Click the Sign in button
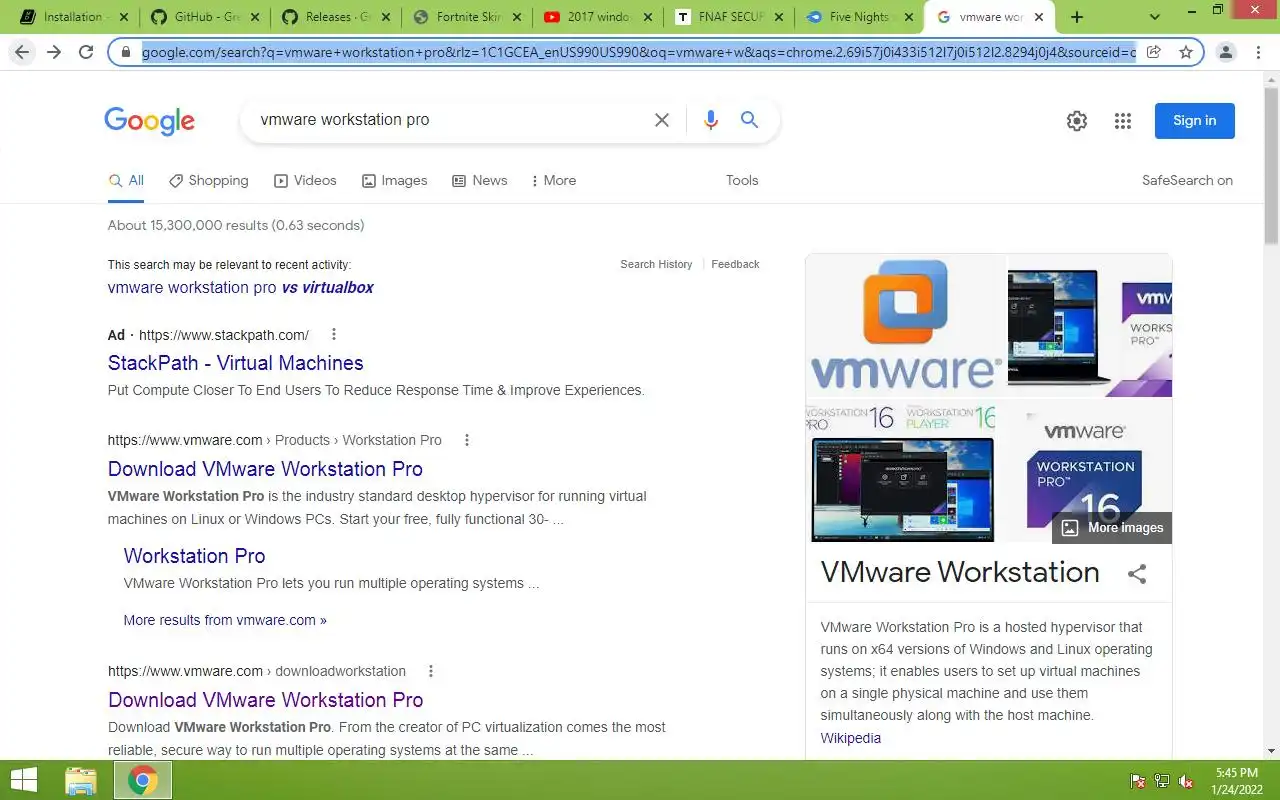Screen dimensions: 1280x800 point(1195,121)
